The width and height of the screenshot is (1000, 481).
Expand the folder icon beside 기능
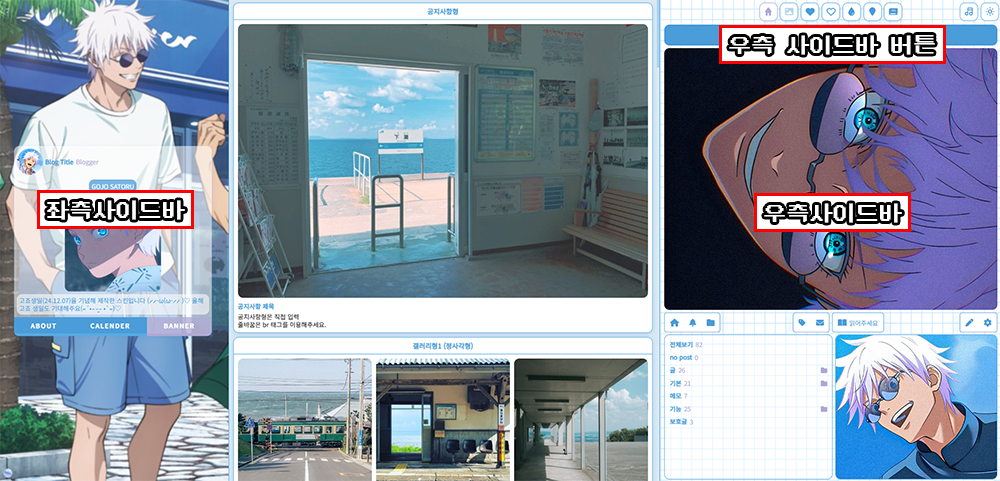(x=823, y=409)
